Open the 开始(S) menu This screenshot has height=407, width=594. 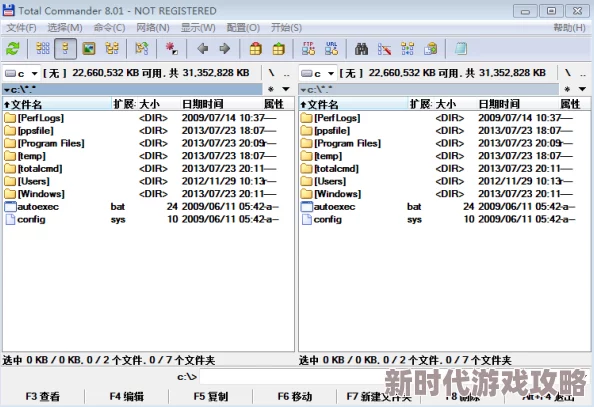pos(286,28)
